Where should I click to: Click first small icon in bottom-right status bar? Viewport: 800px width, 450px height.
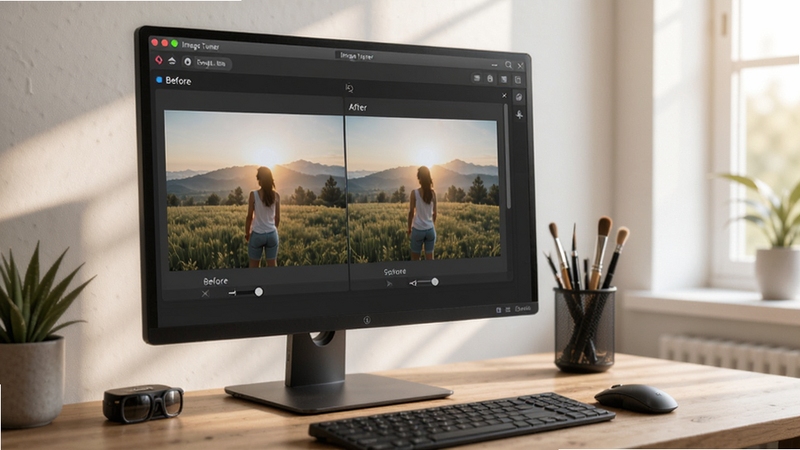(498, 310)
